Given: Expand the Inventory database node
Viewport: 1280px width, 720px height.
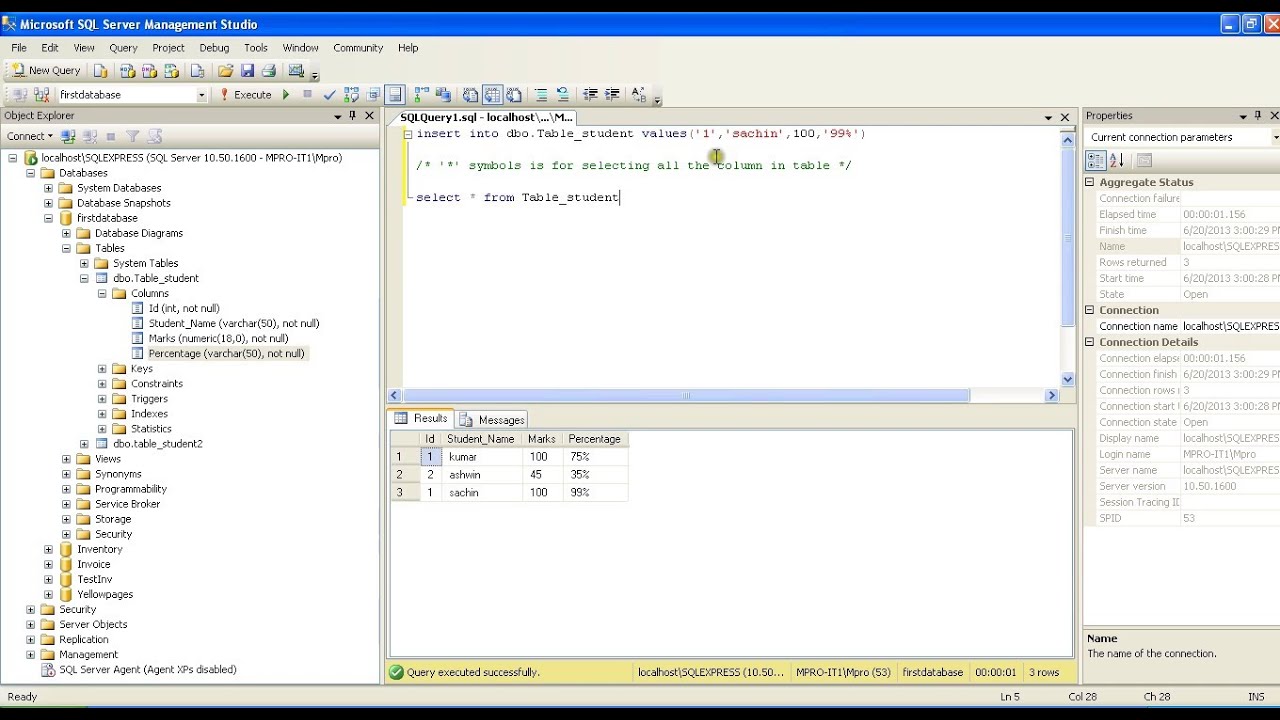Looking at the screenshot, I should click(x=48, y=549).
